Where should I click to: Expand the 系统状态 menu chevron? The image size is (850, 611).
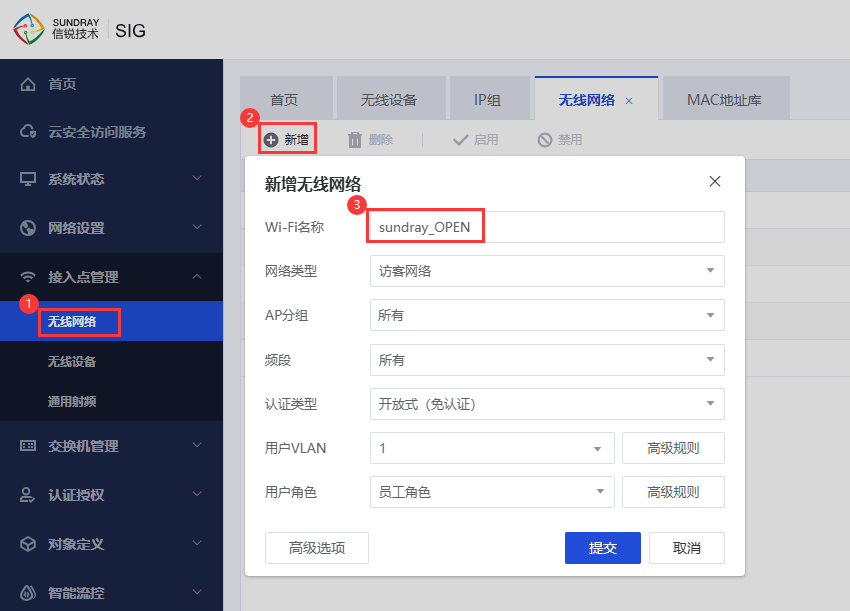tap(197, 178)
